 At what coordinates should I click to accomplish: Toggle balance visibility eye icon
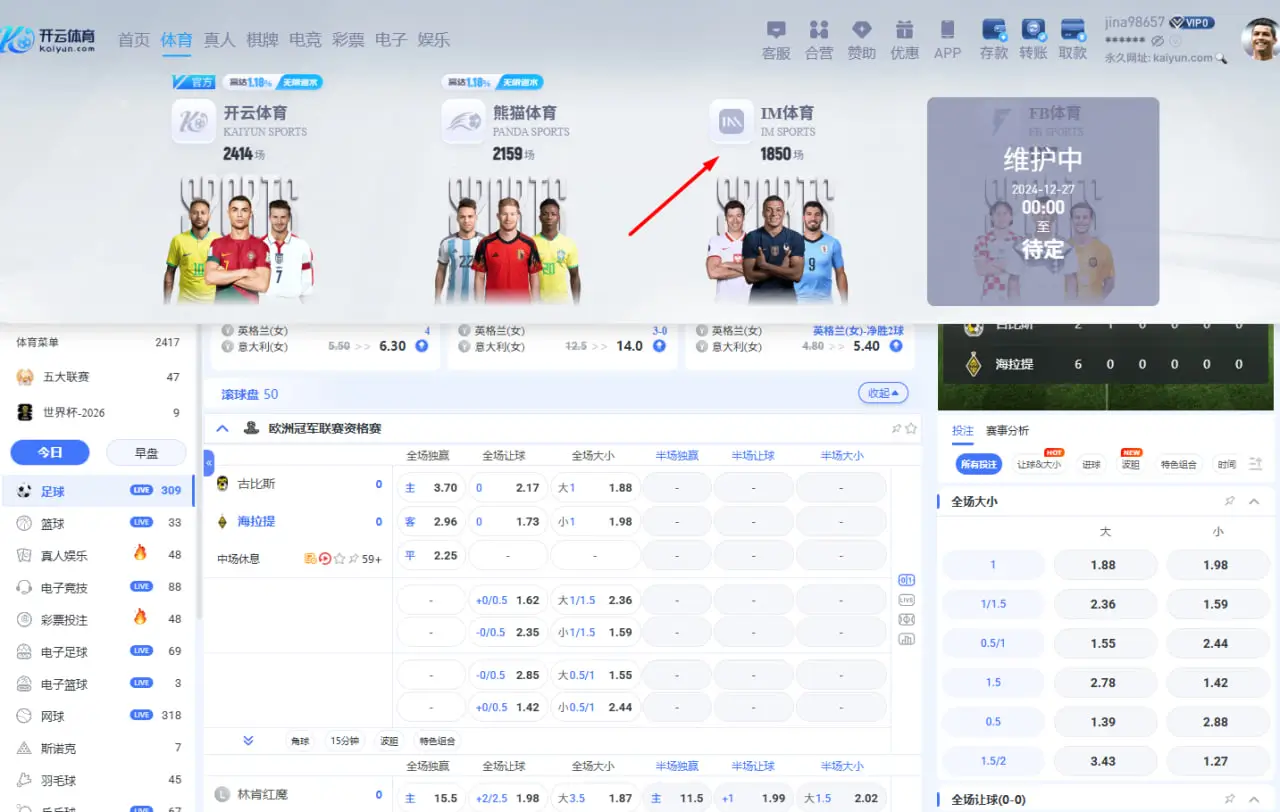1157,41
